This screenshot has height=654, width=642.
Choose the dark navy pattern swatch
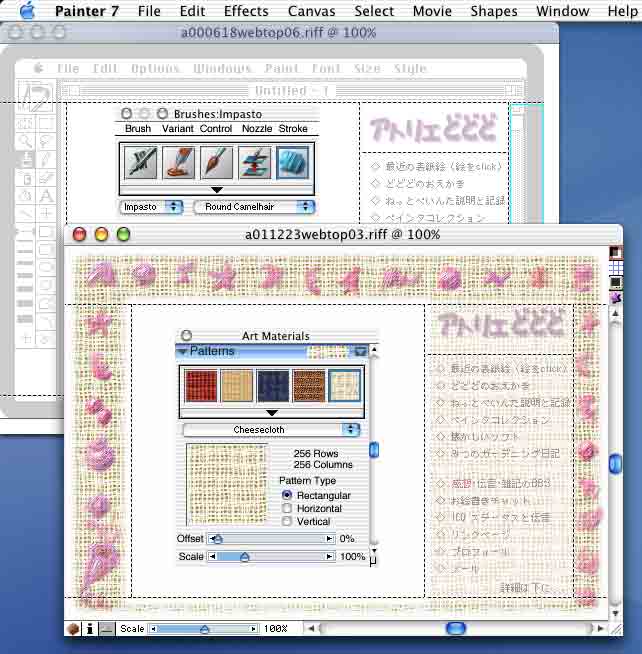tap(272, 385)
